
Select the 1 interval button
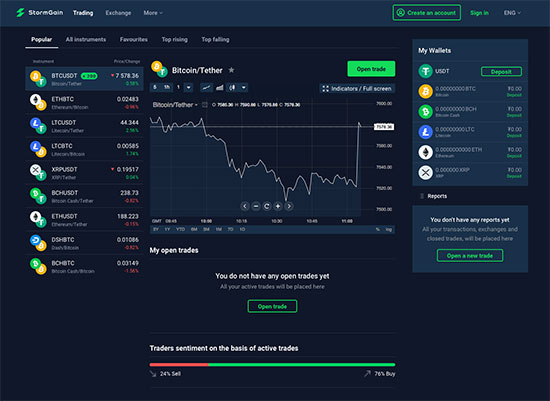tap(178, 87)
